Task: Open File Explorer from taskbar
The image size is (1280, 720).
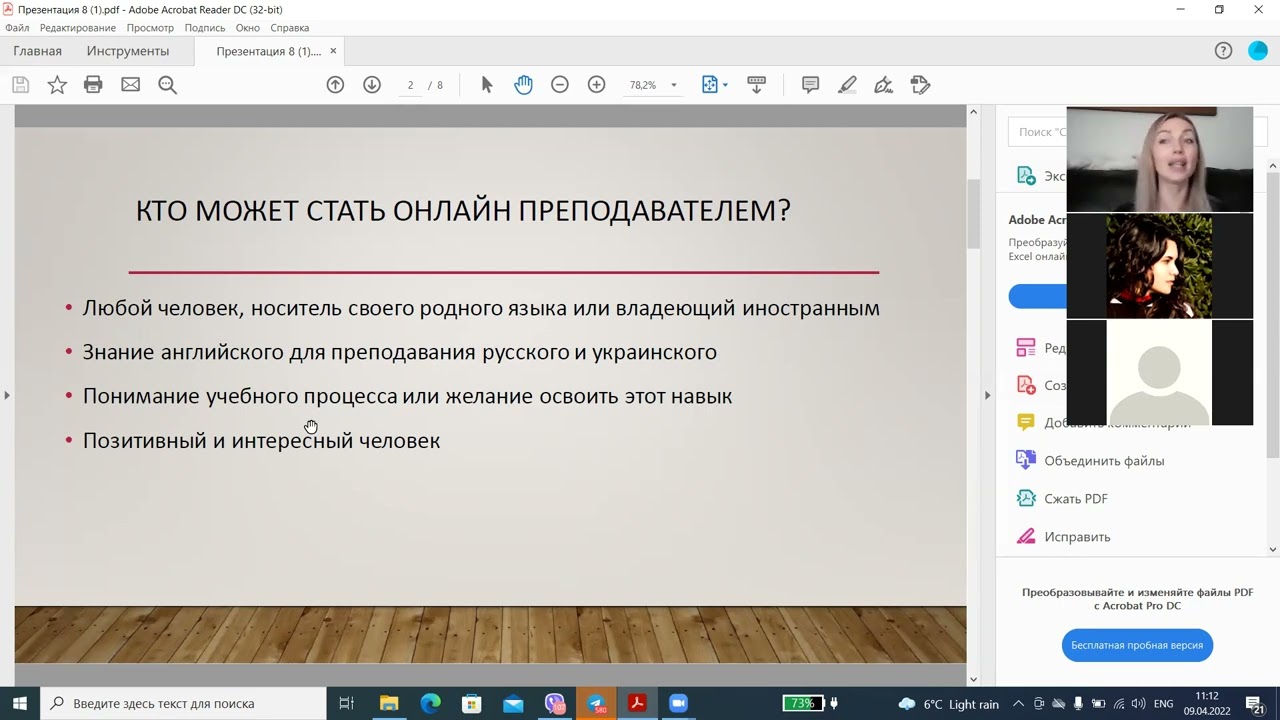Action: (389, 703)
